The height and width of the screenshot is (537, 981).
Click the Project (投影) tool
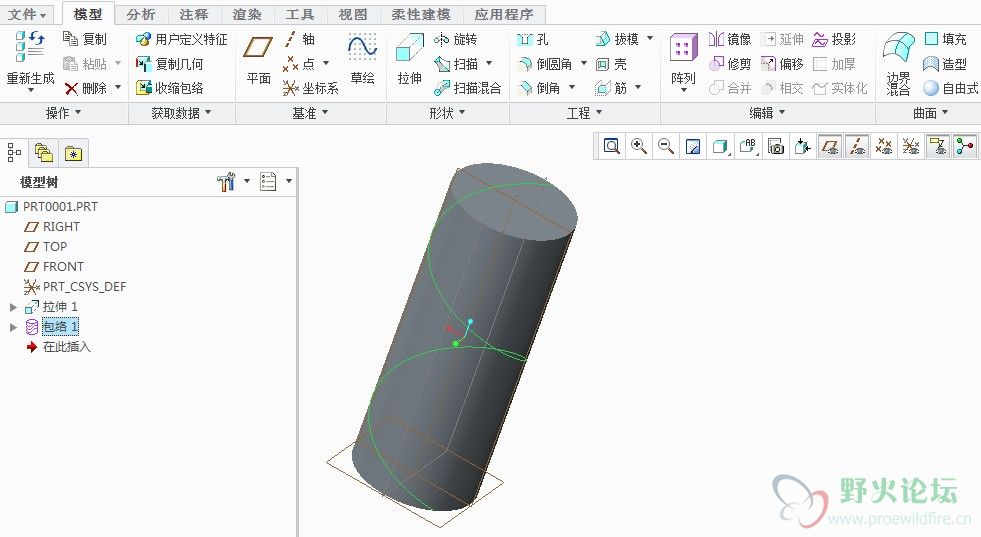click(x=833, y=39)
